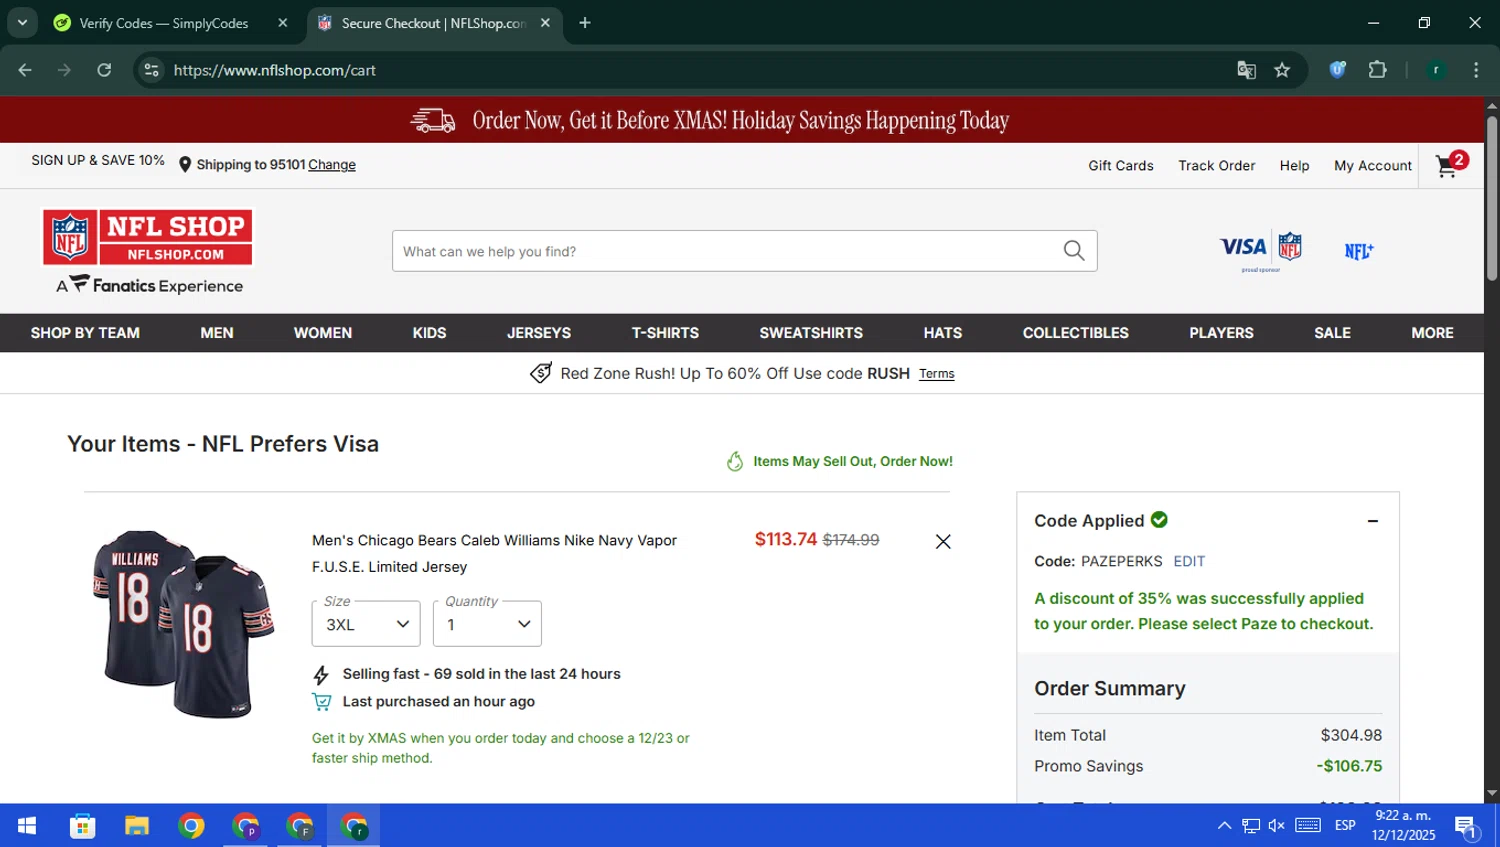Click the Bears jersey thumbnail image
Screen dimensions: 1500x847
(x=184, y=624)
